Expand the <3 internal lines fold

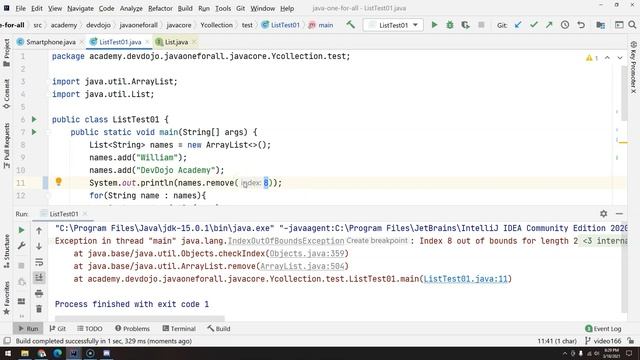pyautogui.click(x=604, y=241)
